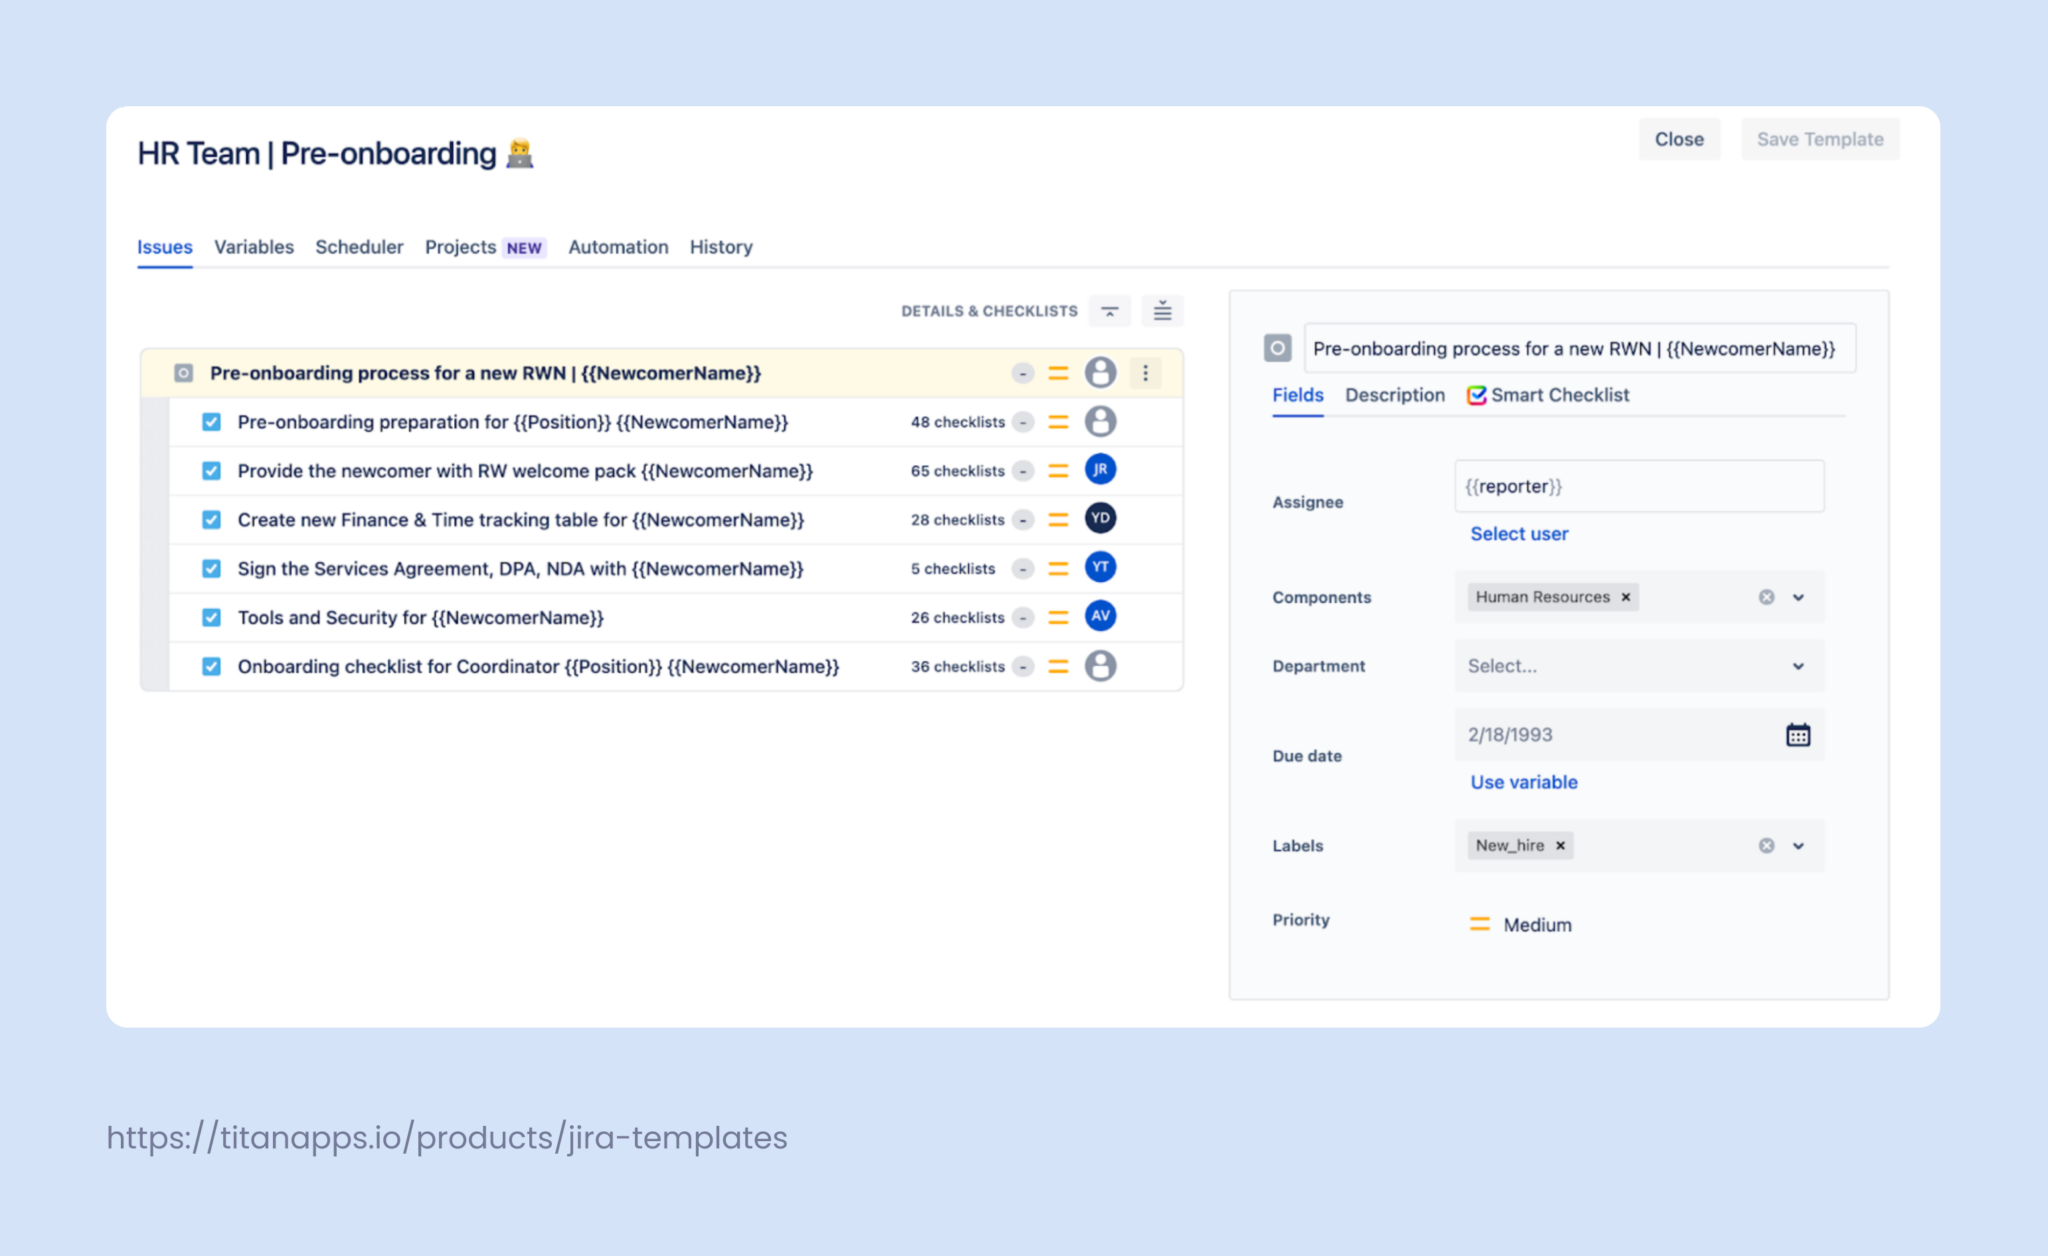Click the YD avatar on the Finance table row
Screen dimensions: 2048x1256
click(x=1100, y=518)
